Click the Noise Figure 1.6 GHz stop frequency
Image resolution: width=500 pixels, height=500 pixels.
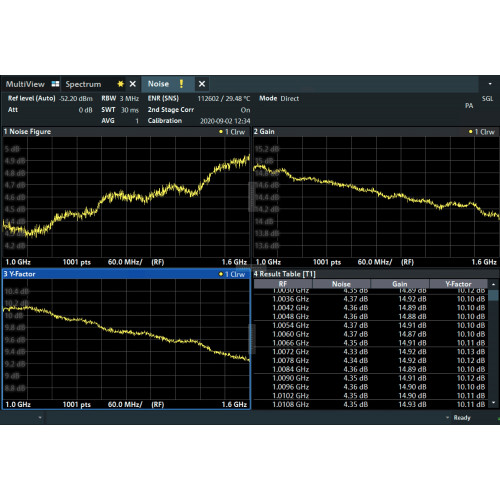(x=234, y=262)
